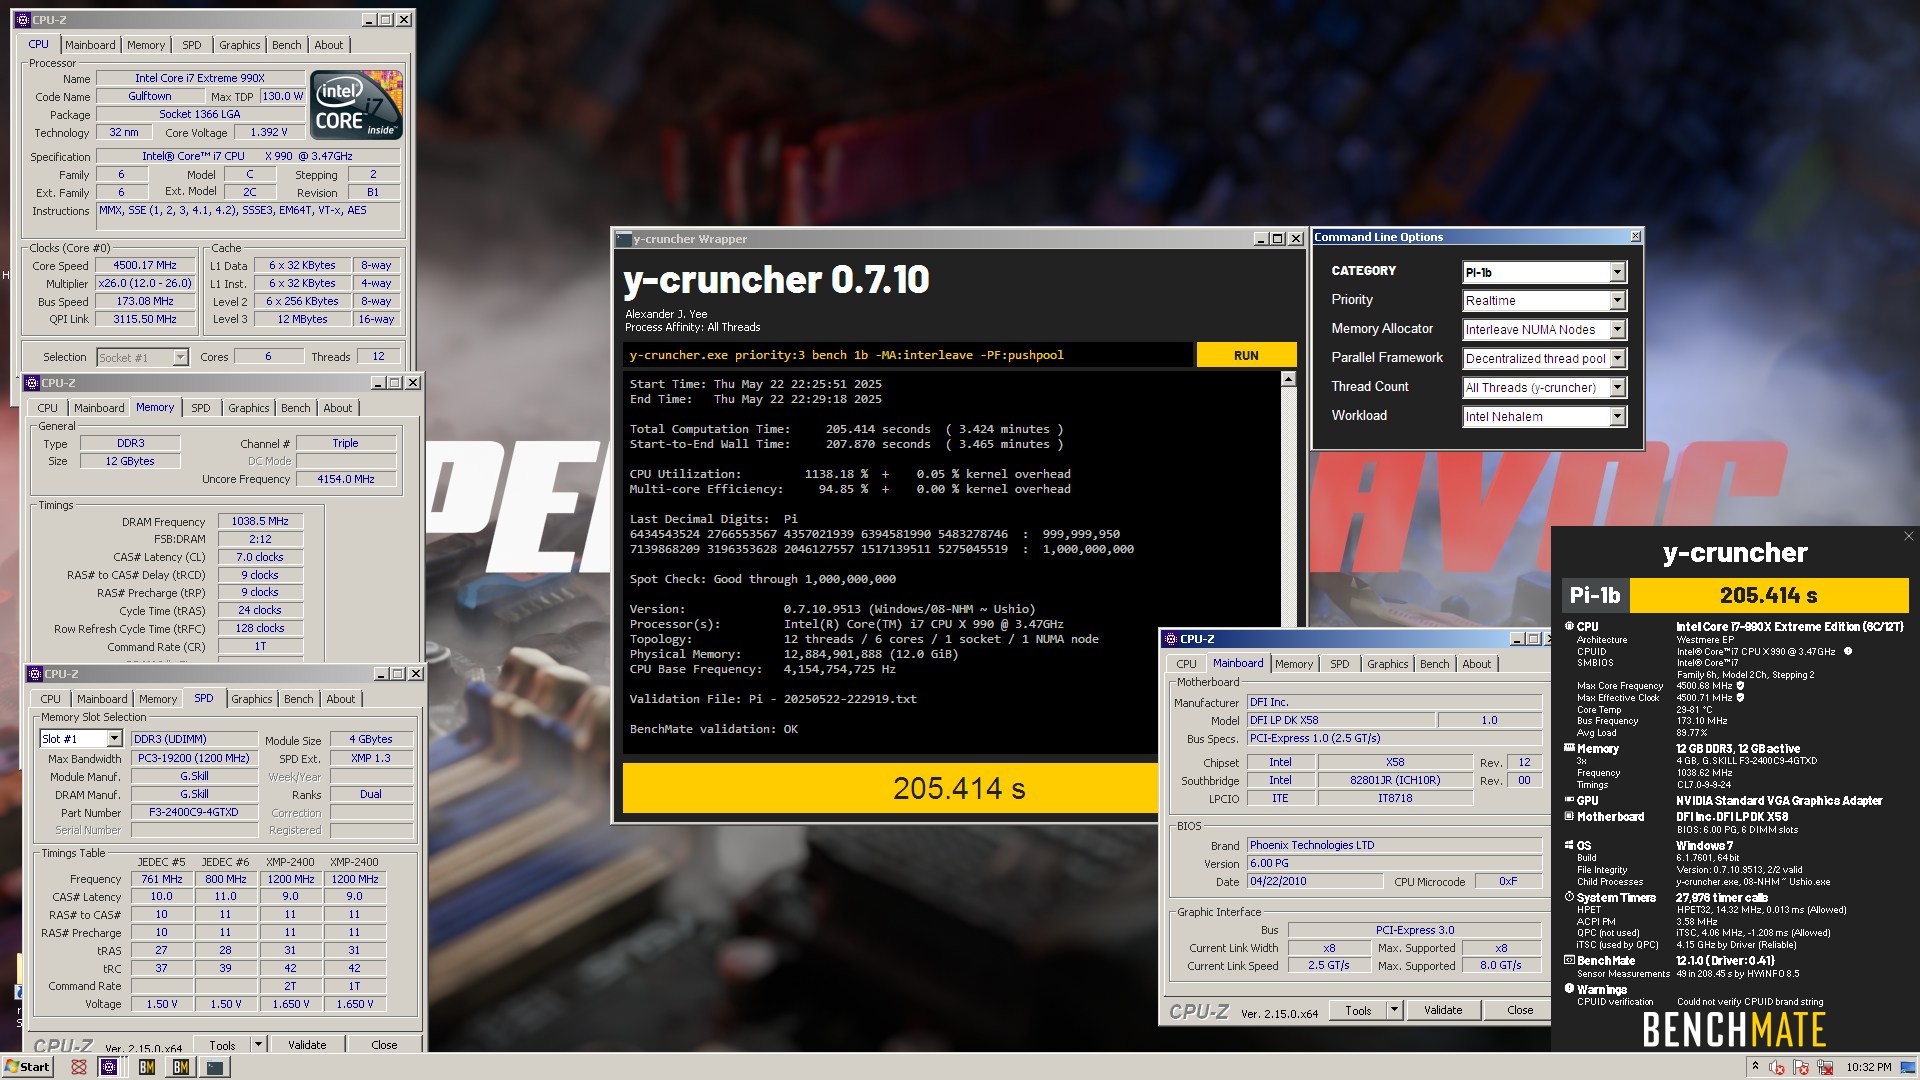Click the System Timers clock icon in BenchMate

1569,897
